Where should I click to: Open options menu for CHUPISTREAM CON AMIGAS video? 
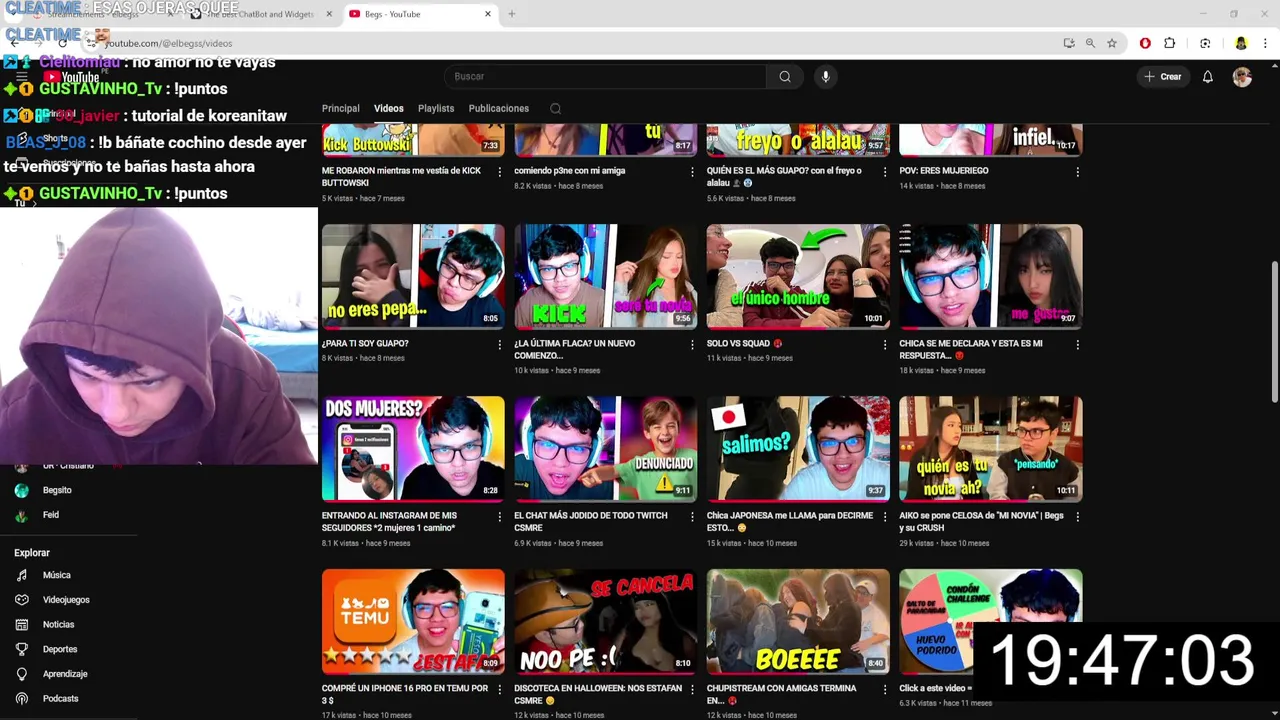(x=884, y=690)
